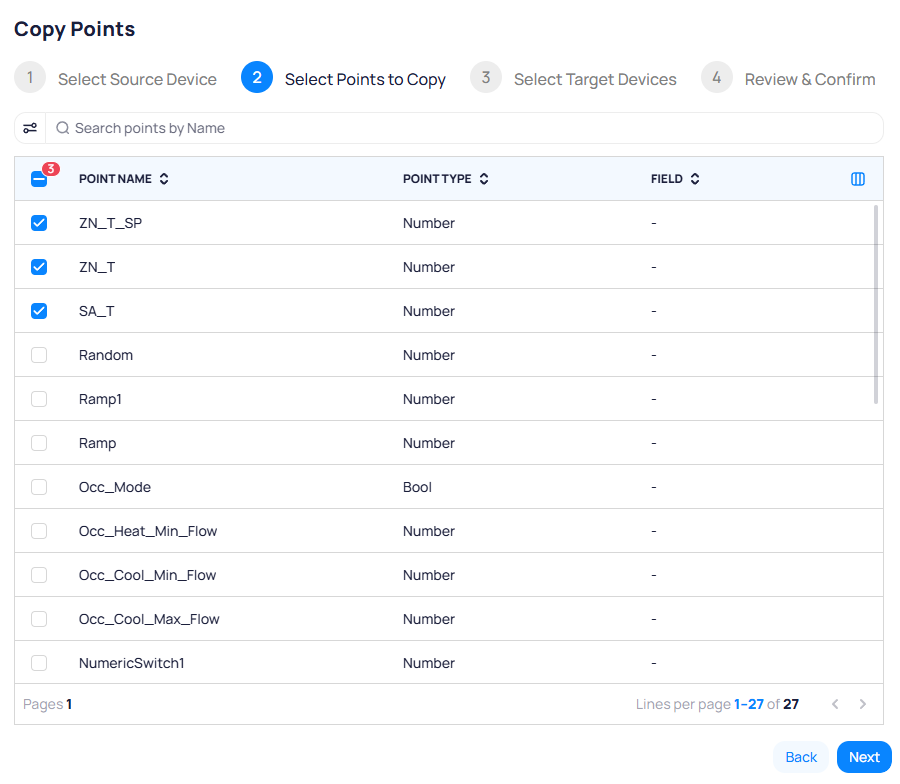This screenshot has width=900, height=784.
Task: Open step 4 Review & Confirm
Action: click(789, 79)
